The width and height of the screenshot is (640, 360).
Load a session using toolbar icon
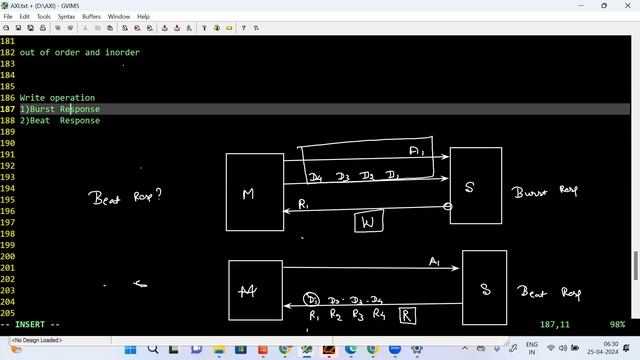(164, 28)
